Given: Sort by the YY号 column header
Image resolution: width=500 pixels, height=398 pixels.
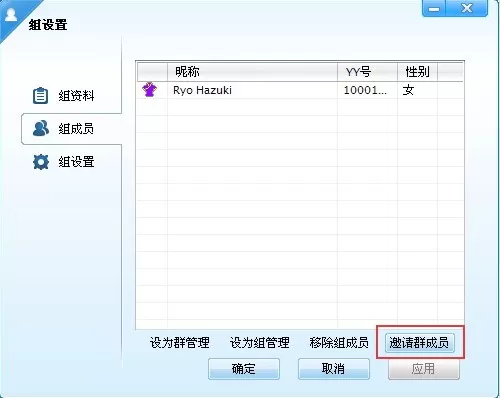Looking at the screenshot, I should pos(367,71).
